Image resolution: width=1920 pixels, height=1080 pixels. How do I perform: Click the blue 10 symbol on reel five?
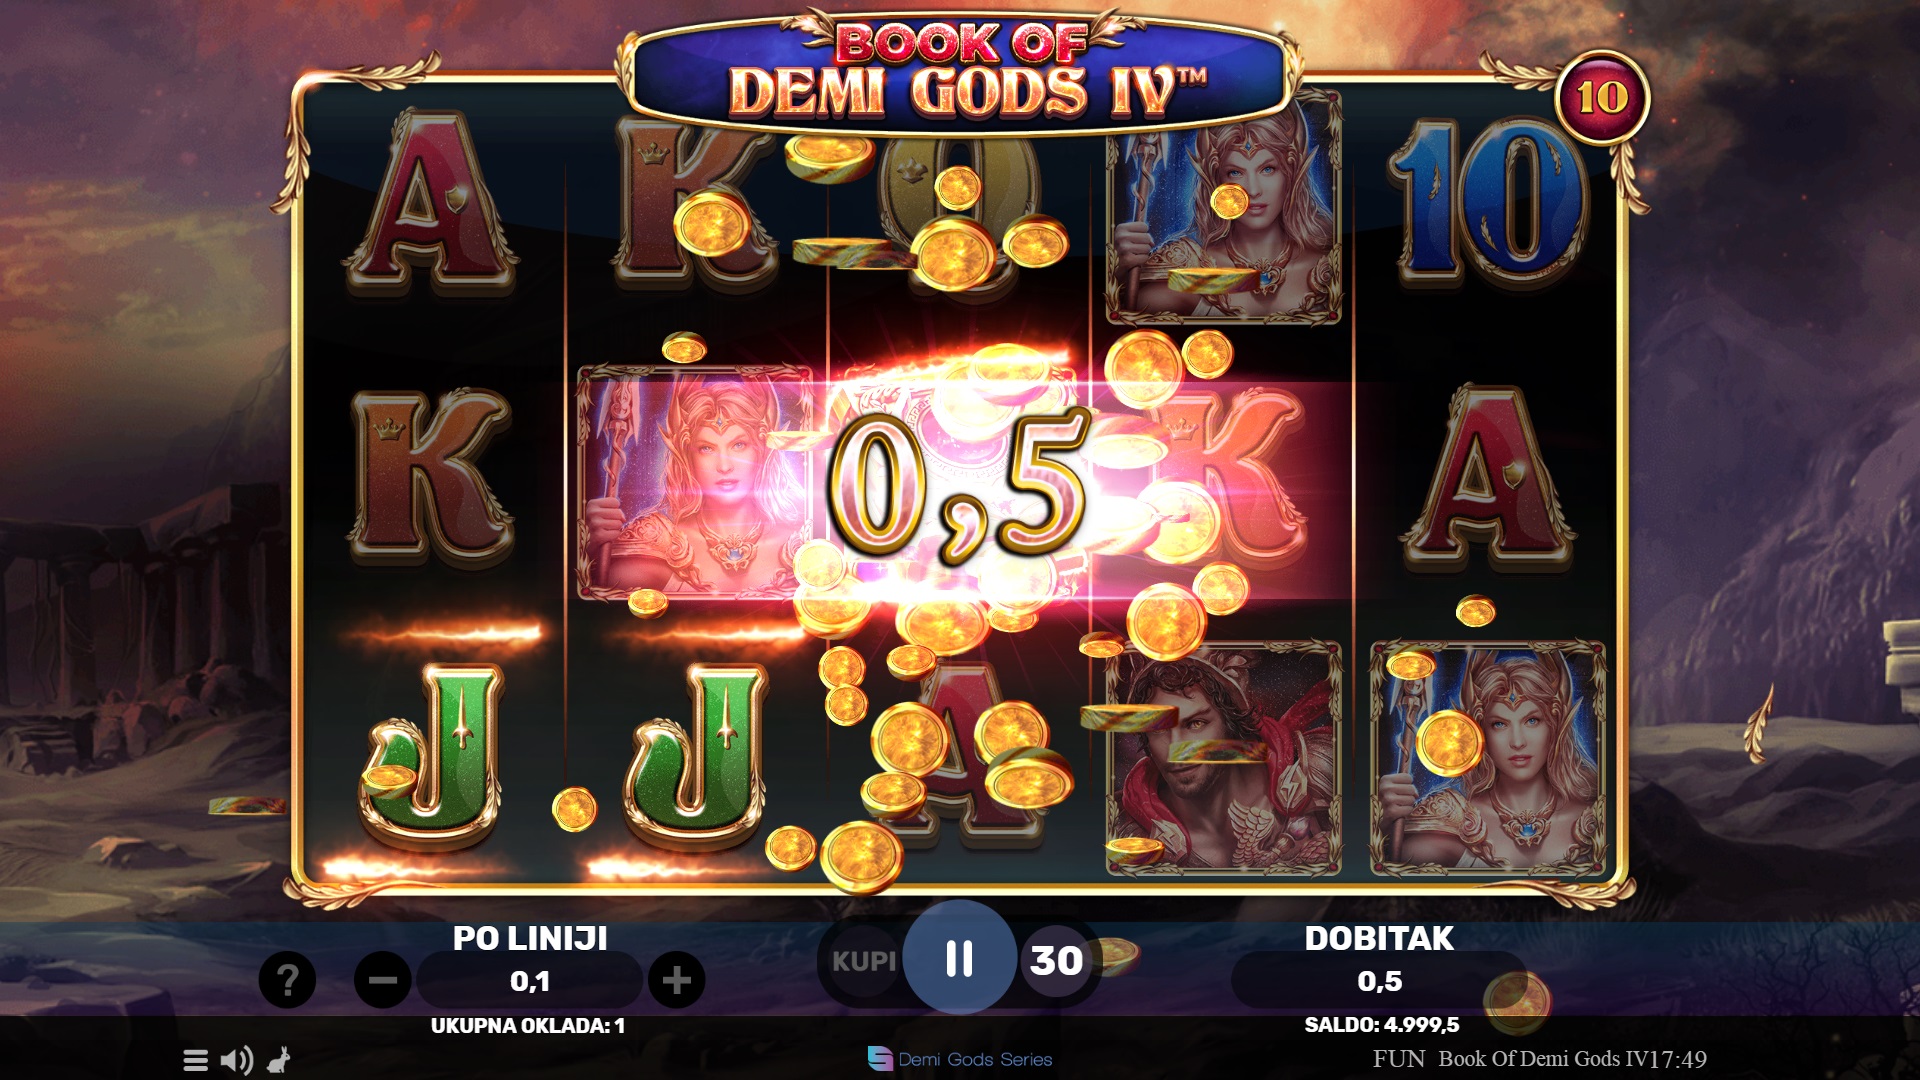(1487, 204)
